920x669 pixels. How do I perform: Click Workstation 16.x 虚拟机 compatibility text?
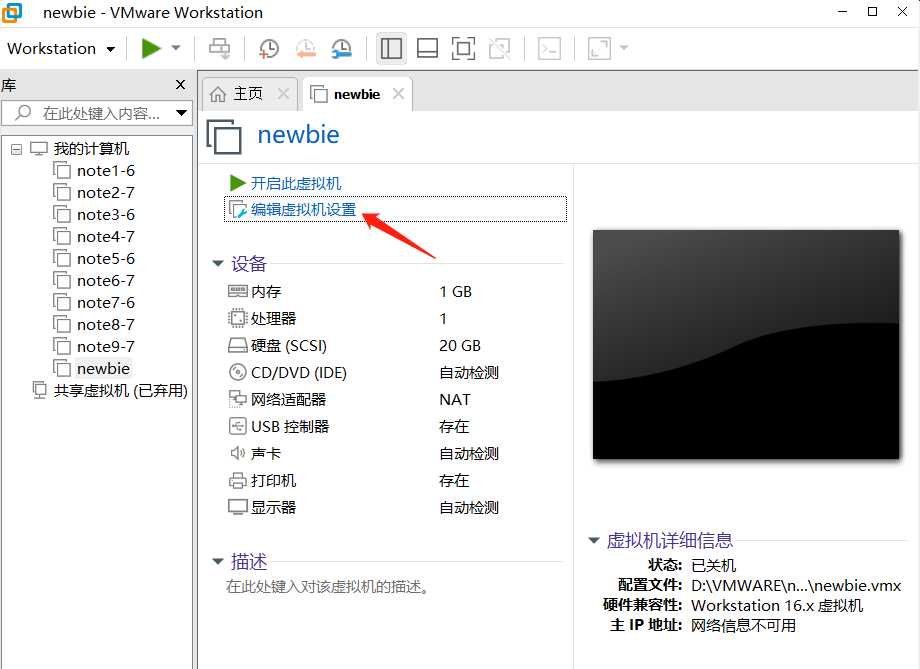coord(777,606)
